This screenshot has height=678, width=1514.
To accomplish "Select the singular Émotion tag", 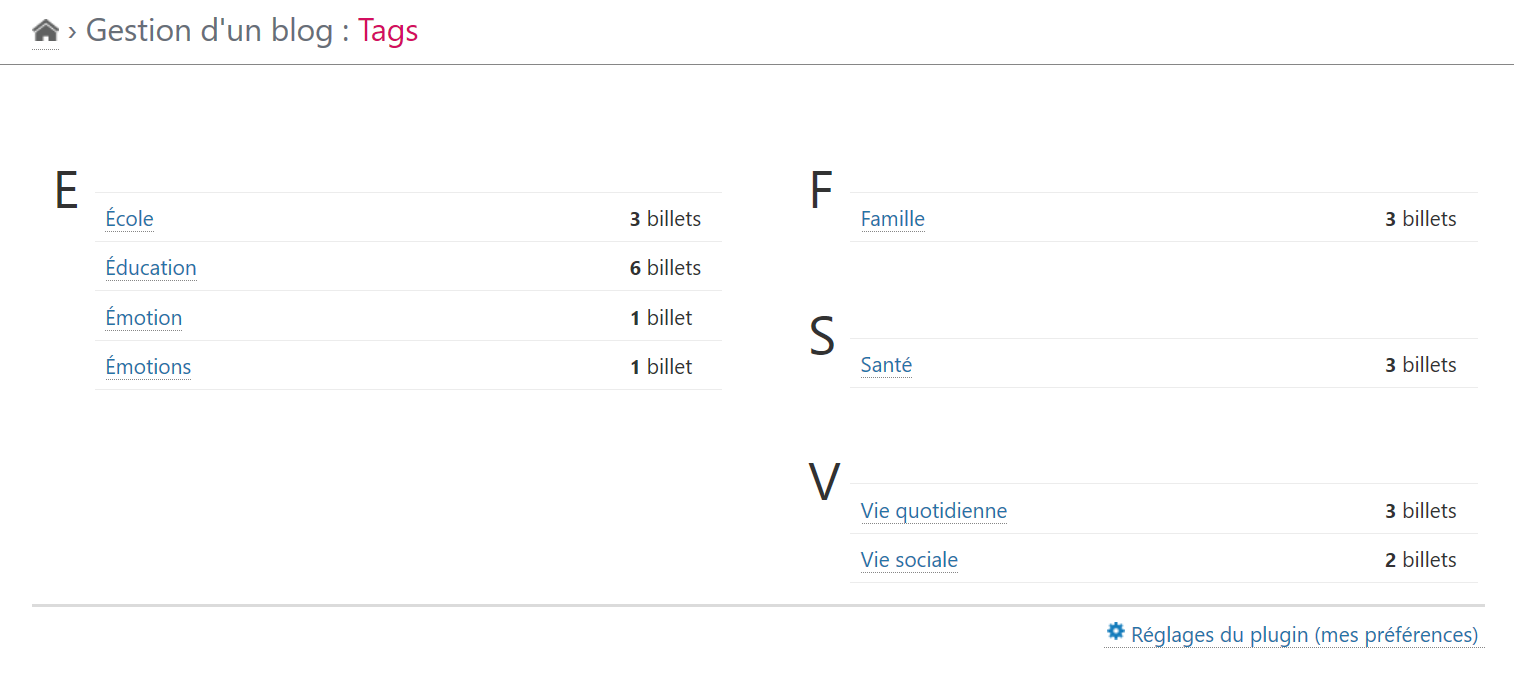I will click(144, 318).
